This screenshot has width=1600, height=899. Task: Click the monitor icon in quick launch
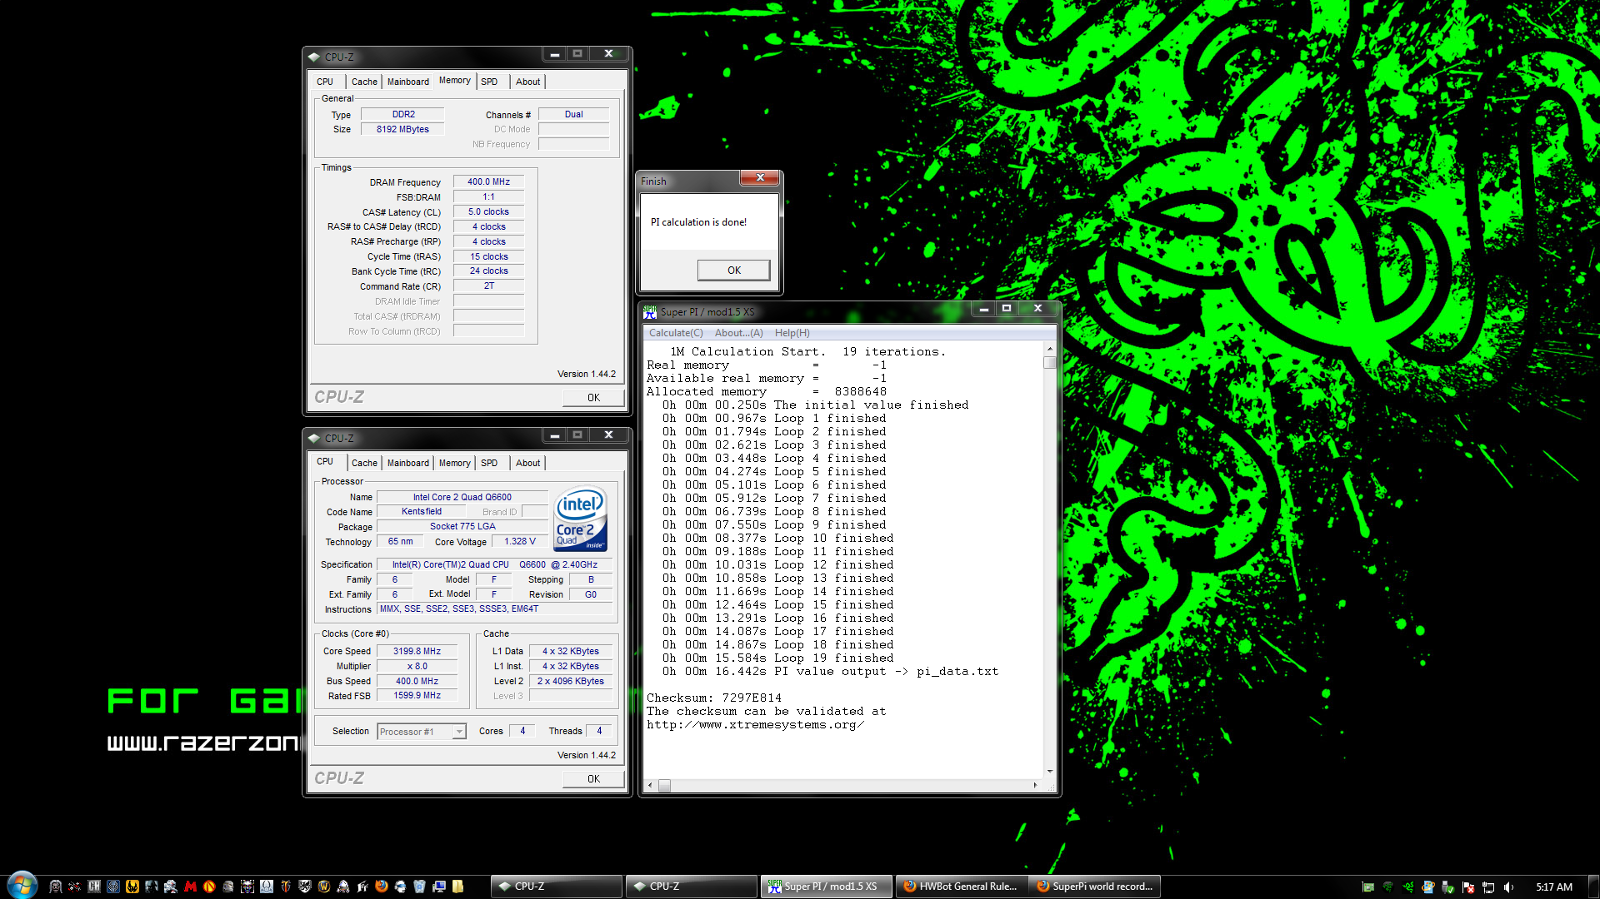coord(439,886)
